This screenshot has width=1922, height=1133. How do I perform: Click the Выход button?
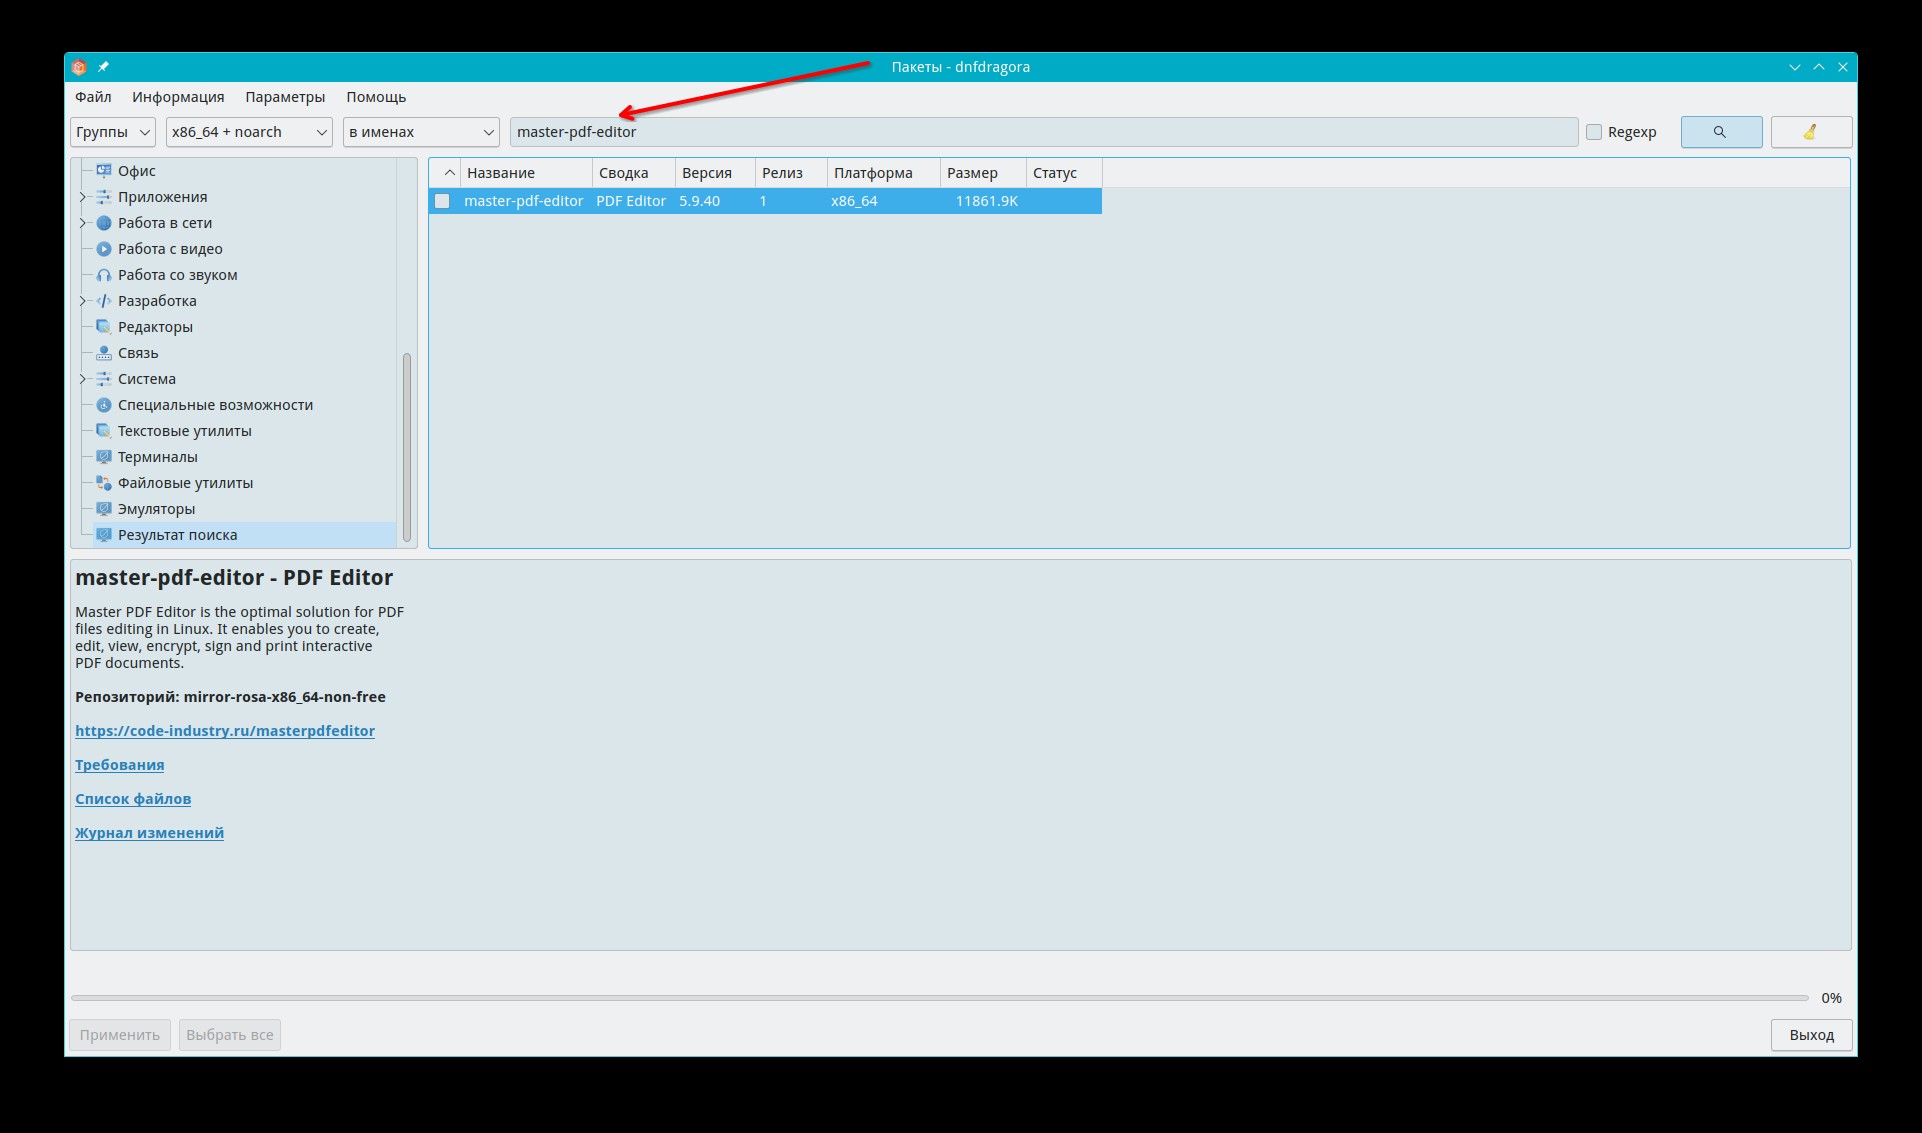[1811, 1035]
